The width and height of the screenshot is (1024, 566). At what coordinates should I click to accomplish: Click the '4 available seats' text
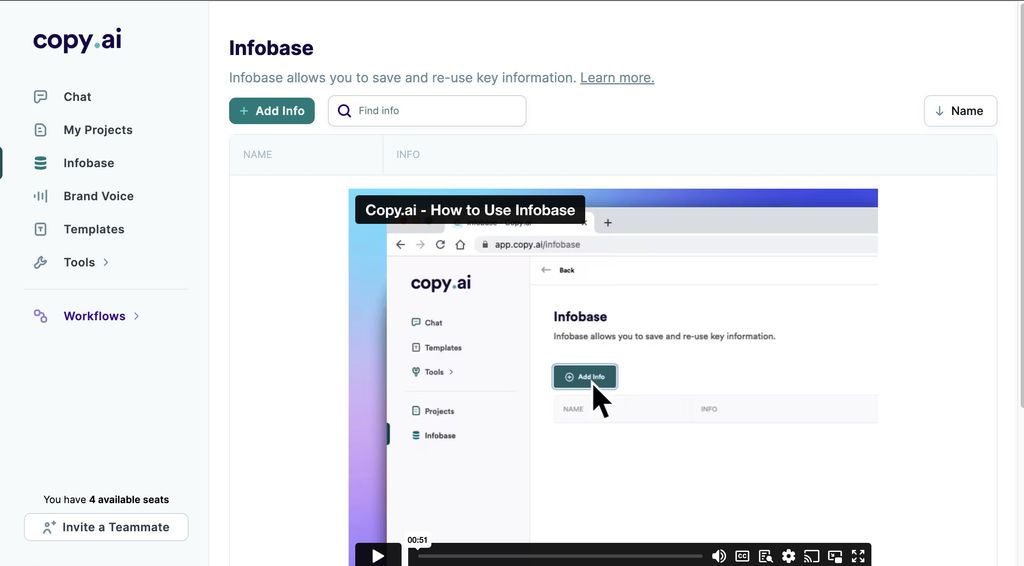(x=129, y=499)
